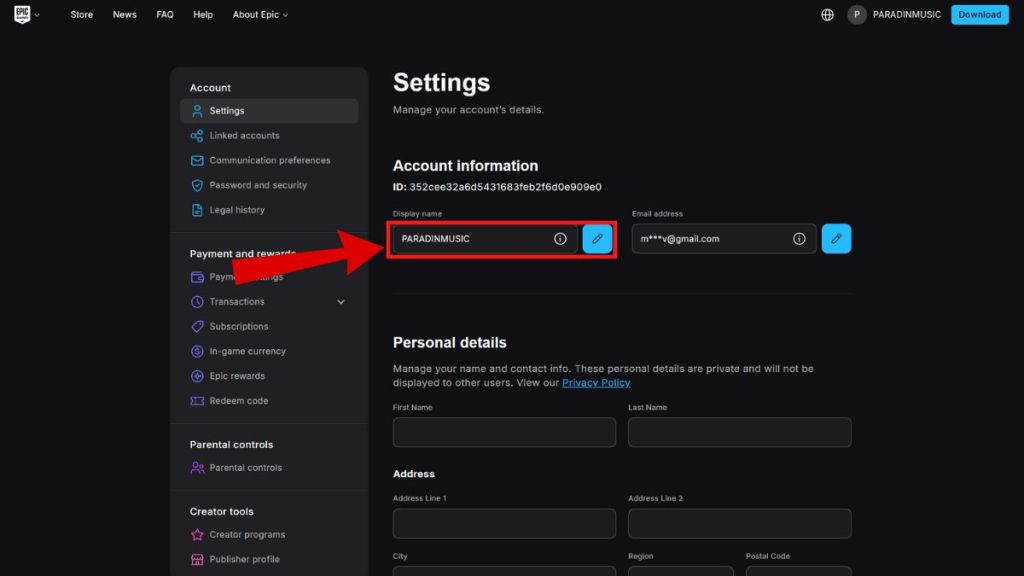Open the Privacy Policy link
The height and width of the screenshot is (576, 1024).
pyautogui.click(x=596, y=382)
